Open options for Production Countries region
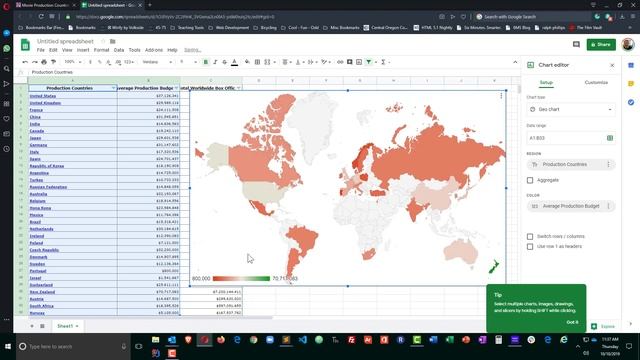 608,164
